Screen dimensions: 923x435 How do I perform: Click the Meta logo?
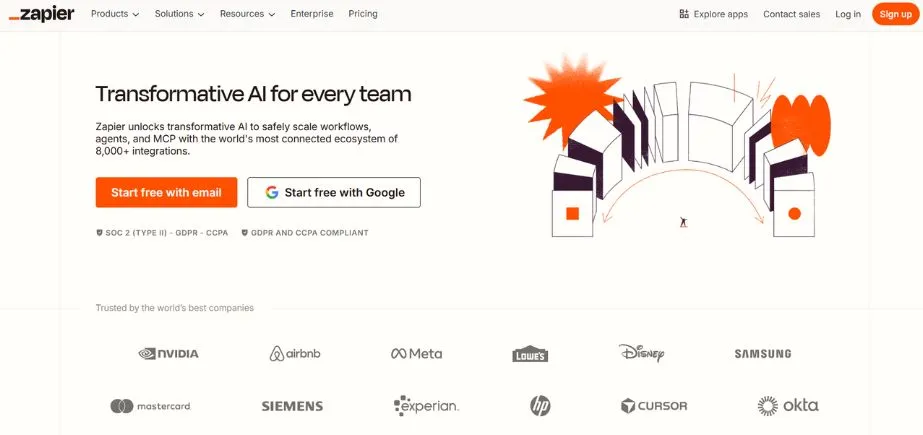point(416,354)
